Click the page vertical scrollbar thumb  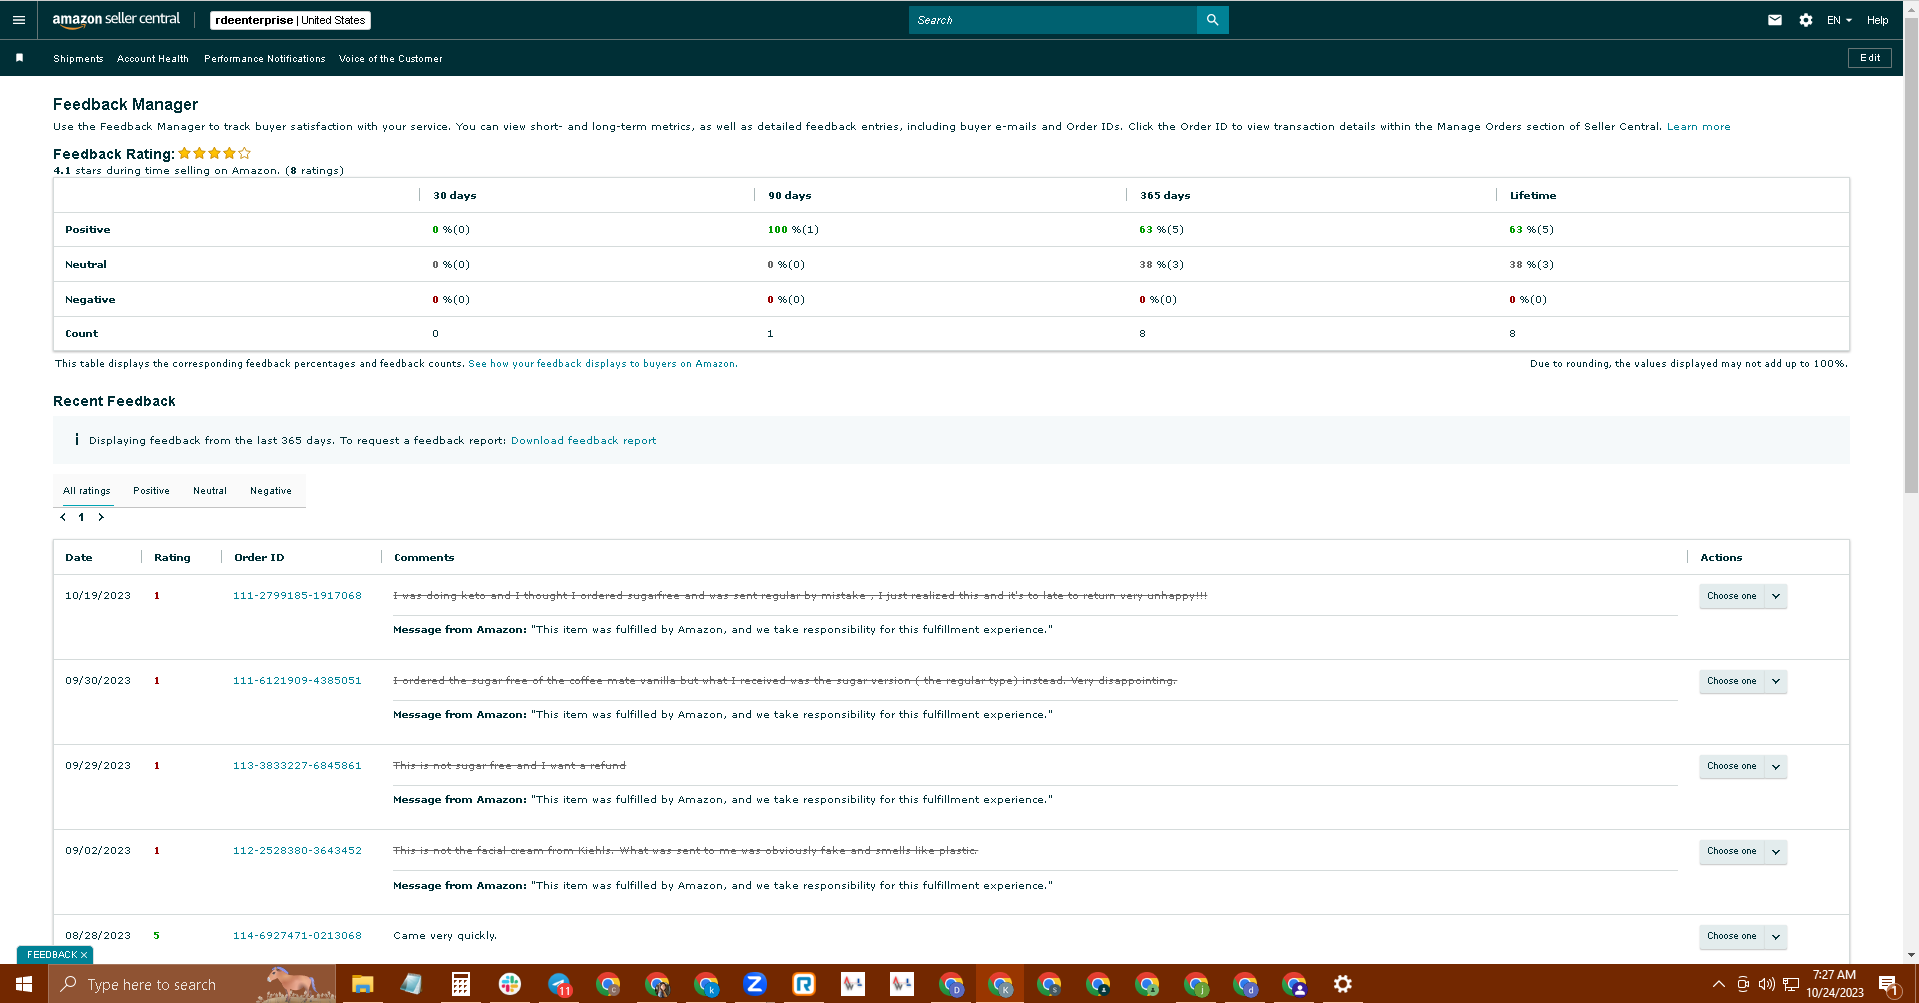(1911, 255)
